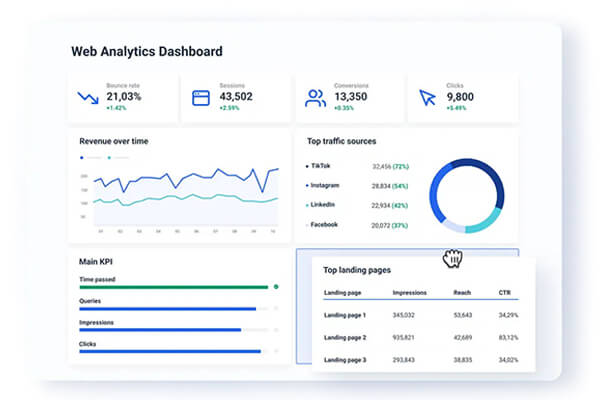Sort table by the CTR column header
Image resolution: width=600 pixels, height=400 pixels.
coord(505,293)
